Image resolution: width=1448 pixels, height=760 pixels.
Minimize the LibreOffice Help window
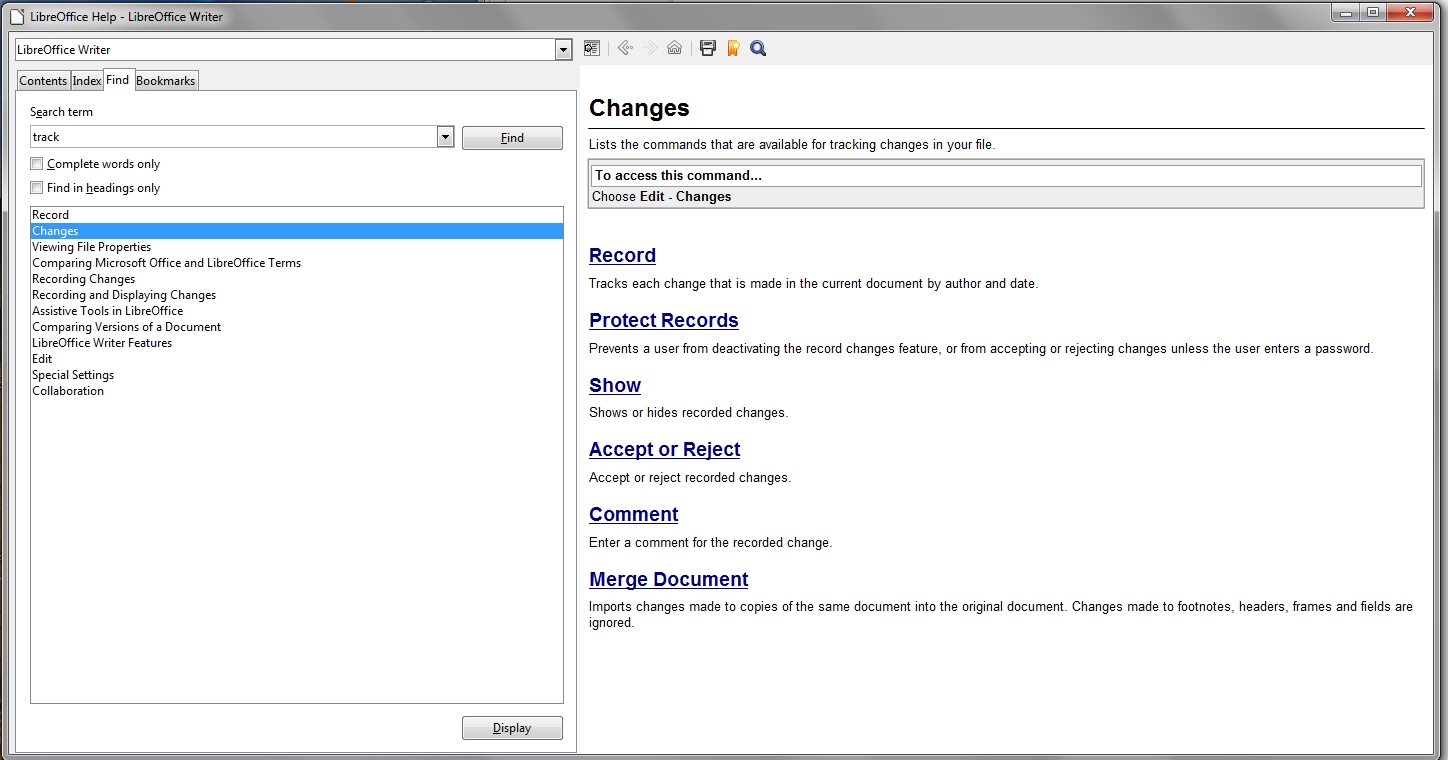(x=1345, y=12)
